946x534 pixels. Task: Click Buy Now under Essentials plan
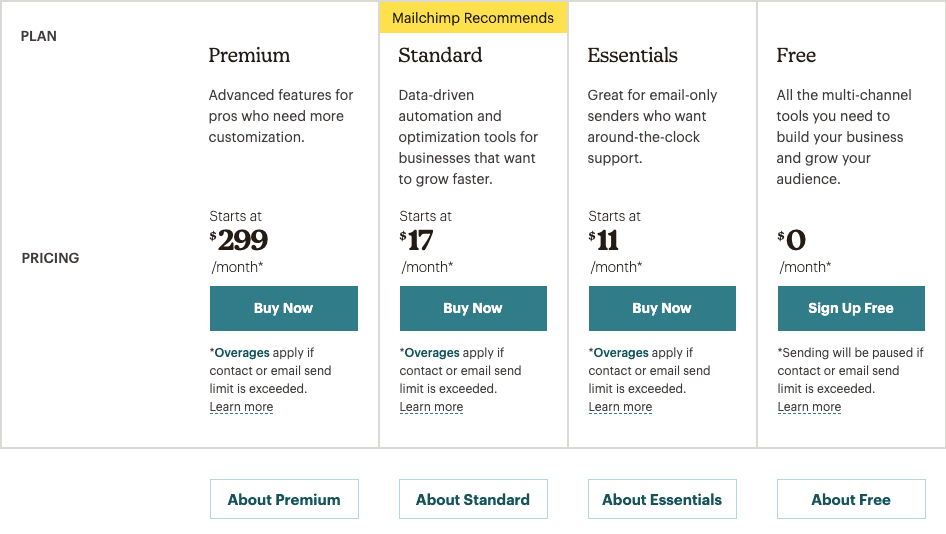click(x=662, y=308)
